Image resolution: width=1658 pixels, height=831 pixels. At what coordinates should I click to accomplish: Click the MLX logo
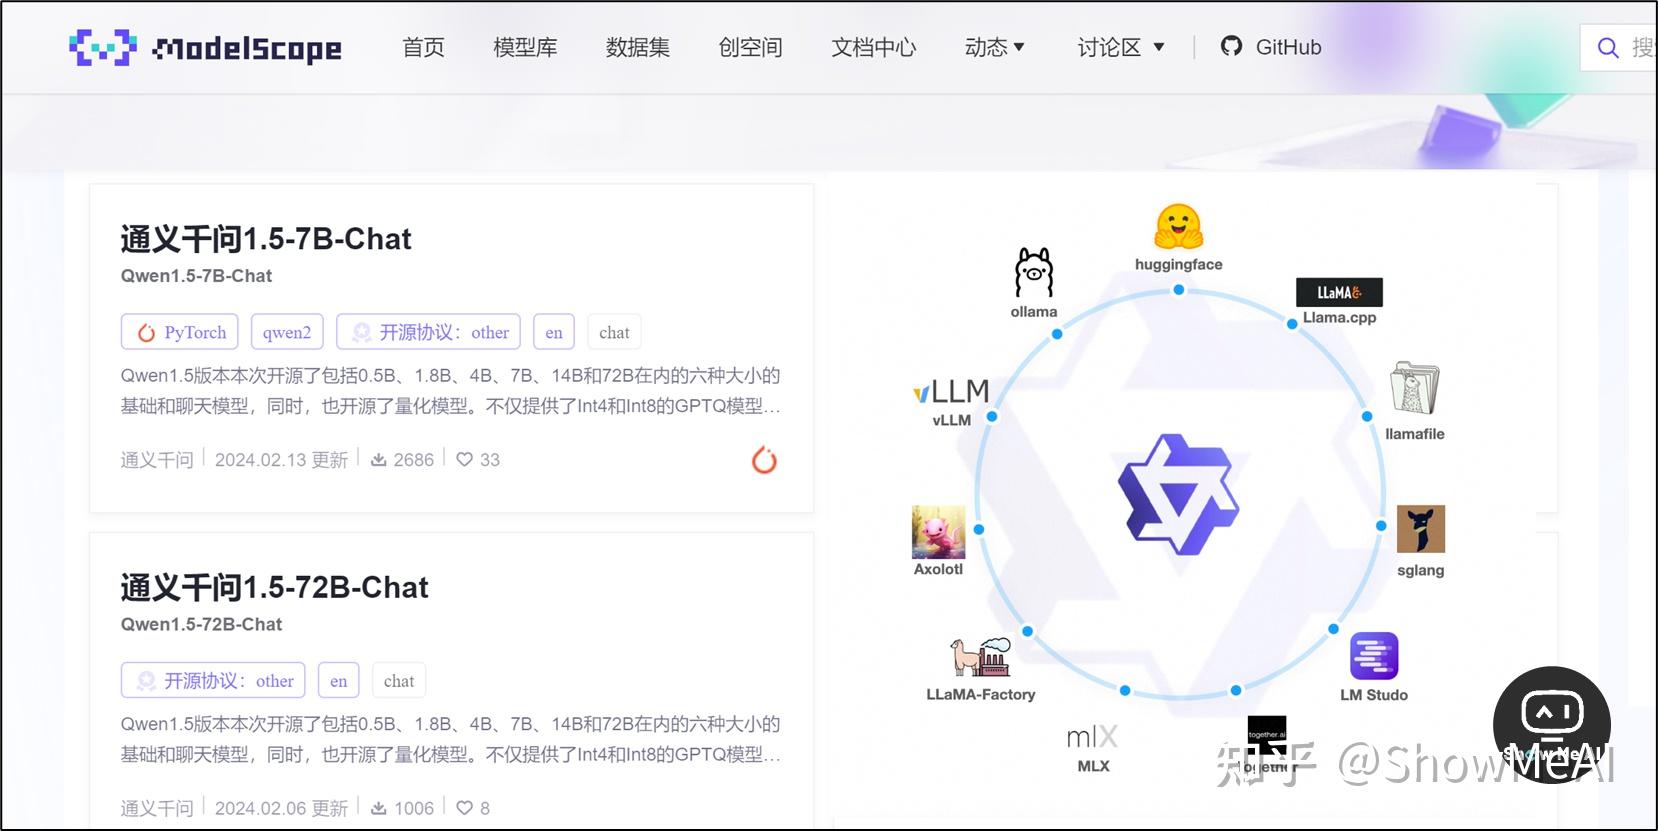click(1092, 737)
